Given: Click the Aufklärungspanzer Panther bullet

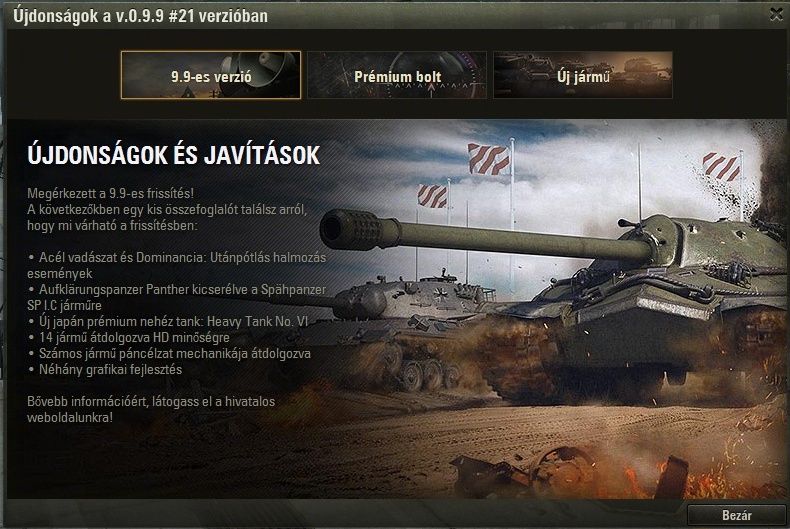Looking at the screenshot, I should click(177, 297).
